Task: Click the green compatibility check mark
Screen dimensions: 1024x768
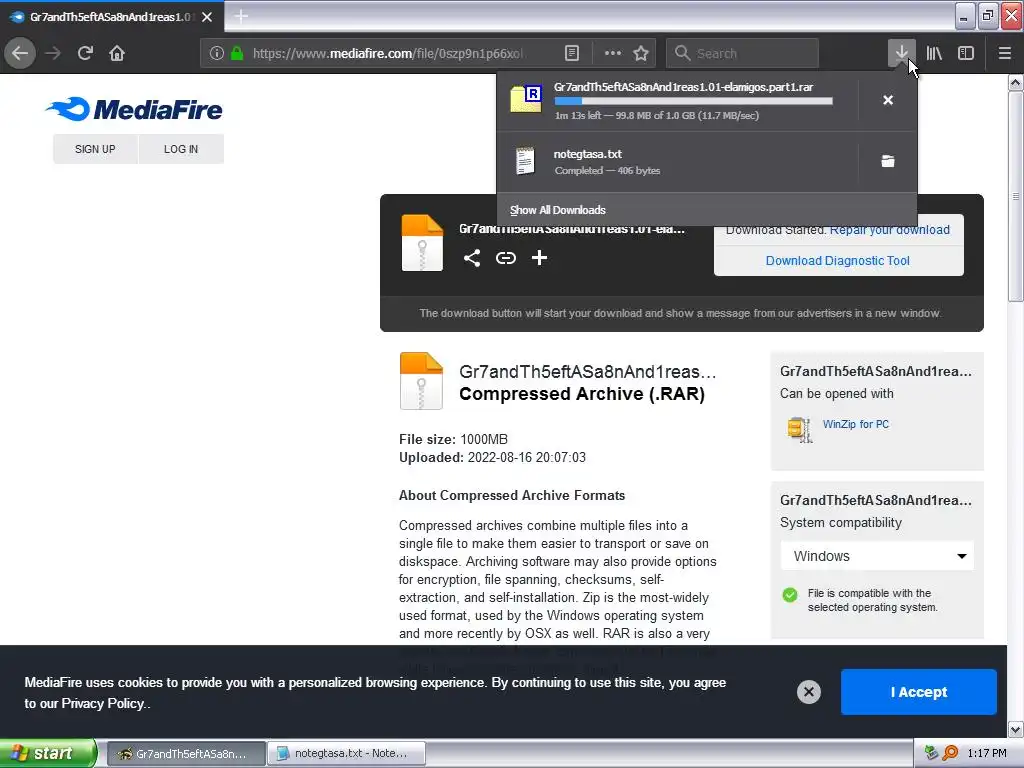Action: tap(790, 594)
